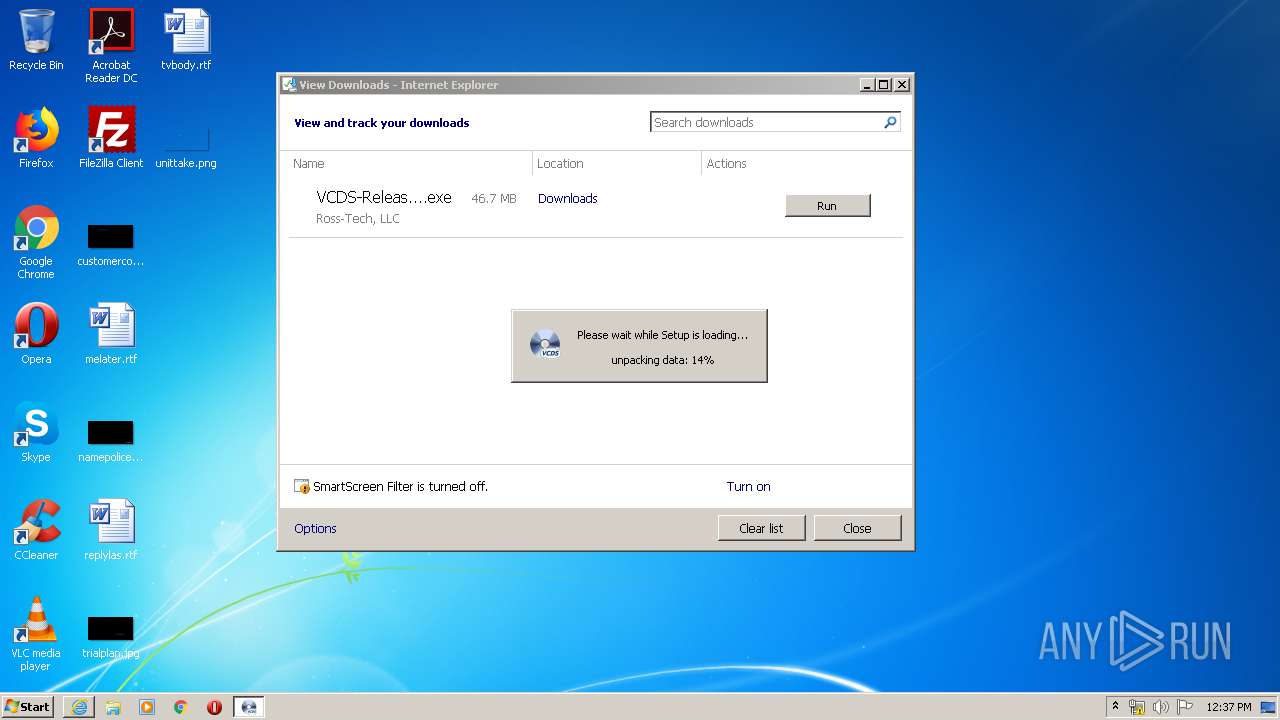Run the VCDS-Release exe download
Screen dimensions: 1280x720
827,206
